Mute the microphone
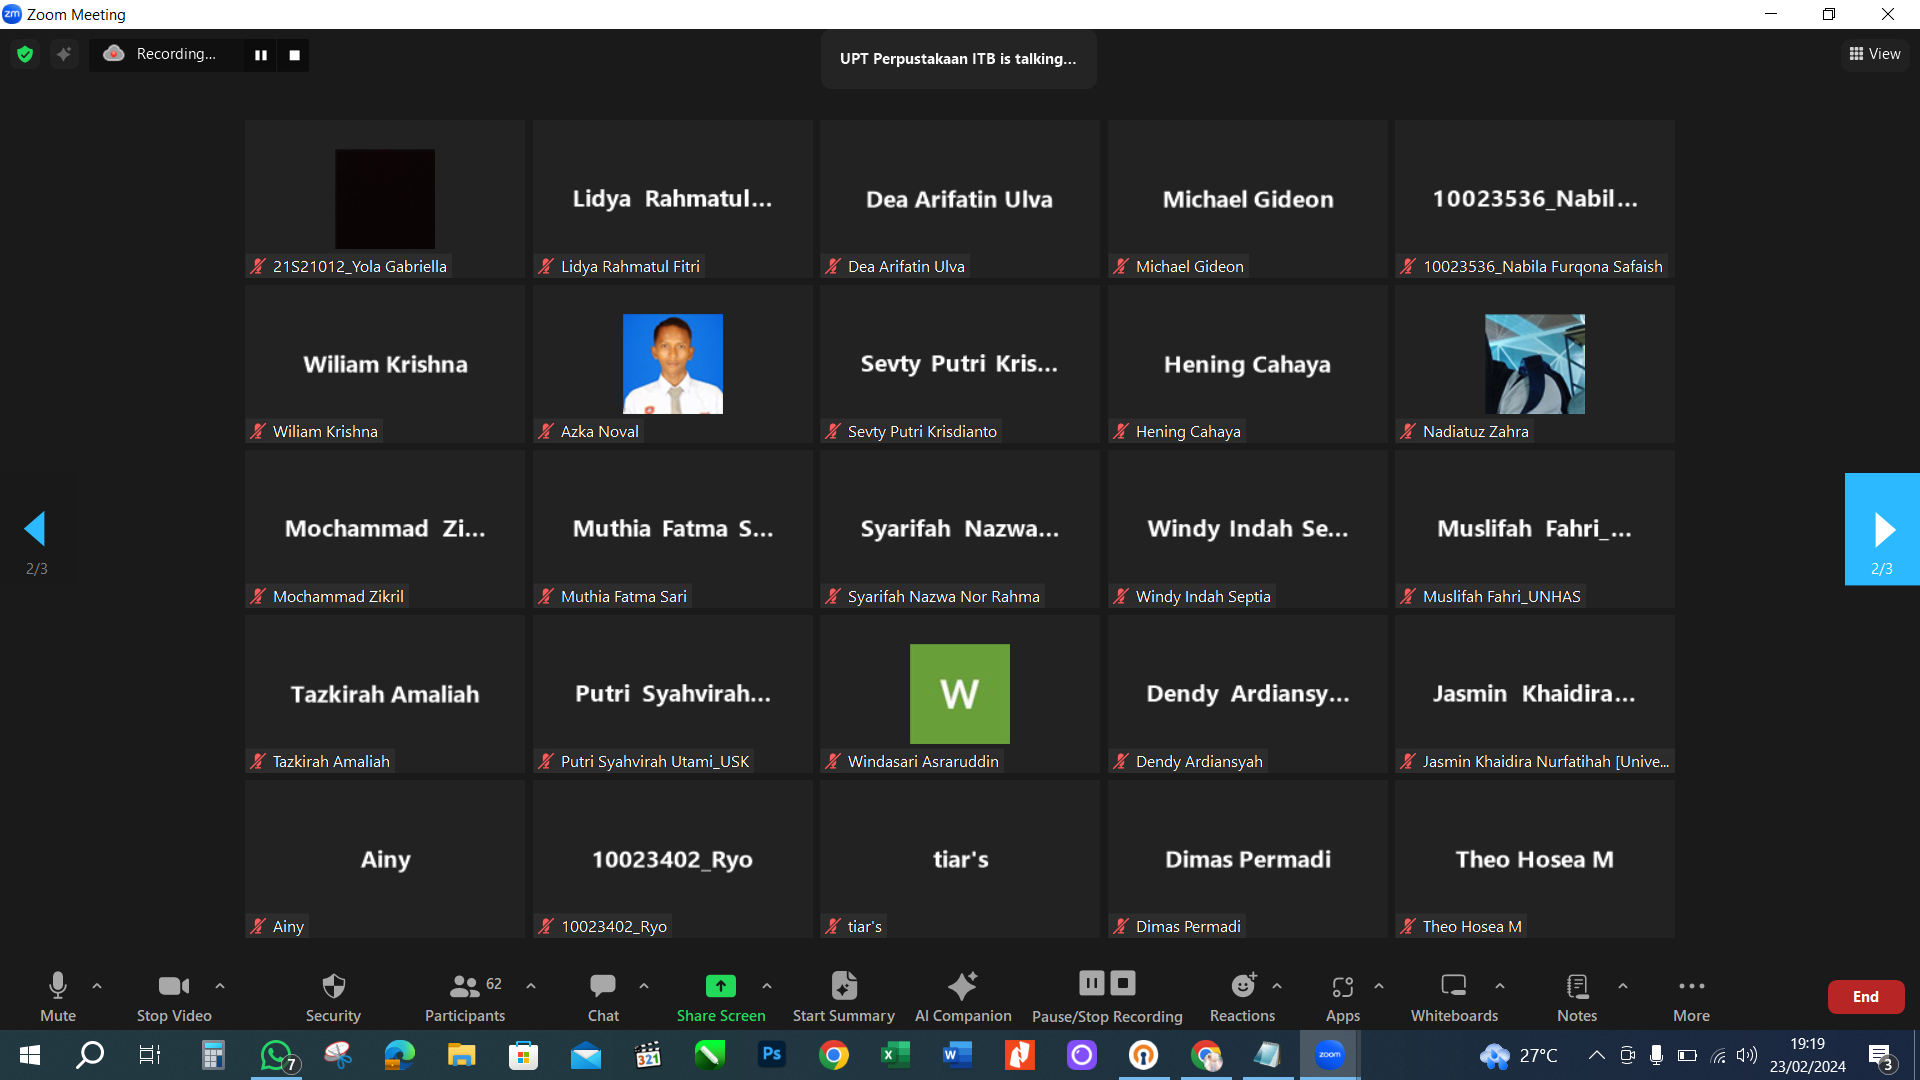The image size is (1920, 1080). click(58, 997)
